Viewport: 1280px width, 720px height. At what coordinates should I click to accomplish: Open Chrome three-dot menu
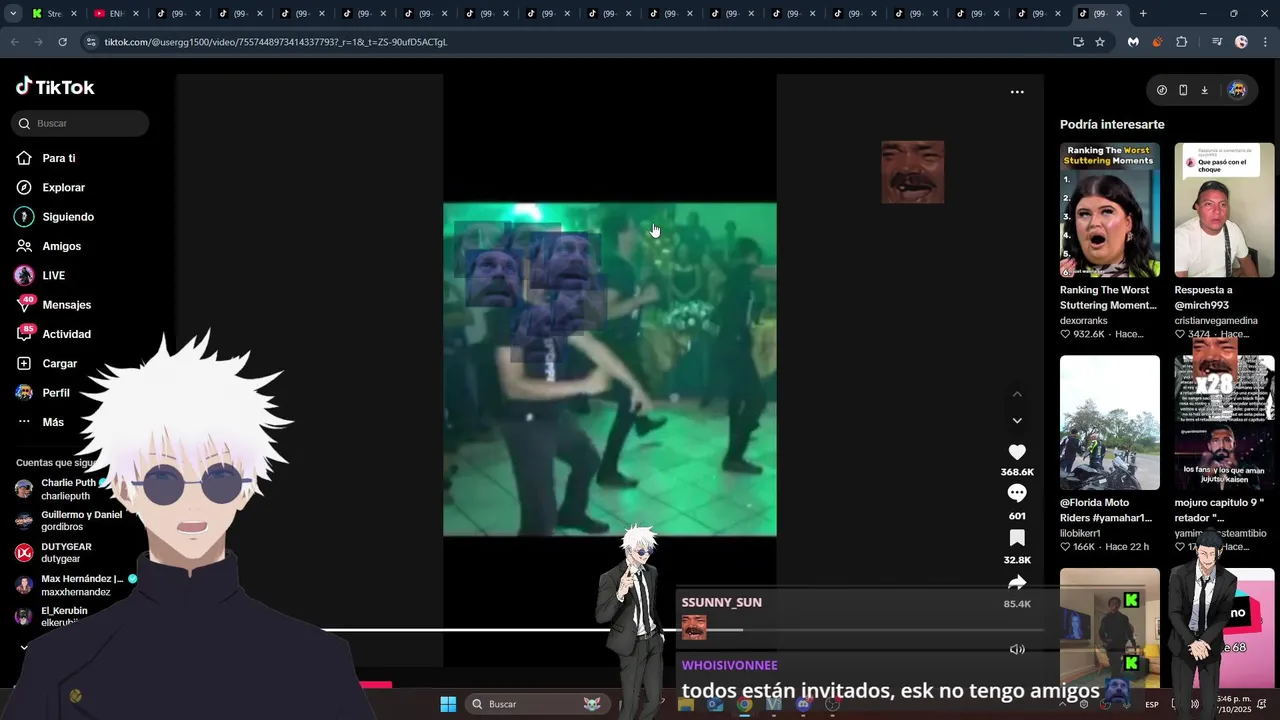click(1266, 42)
